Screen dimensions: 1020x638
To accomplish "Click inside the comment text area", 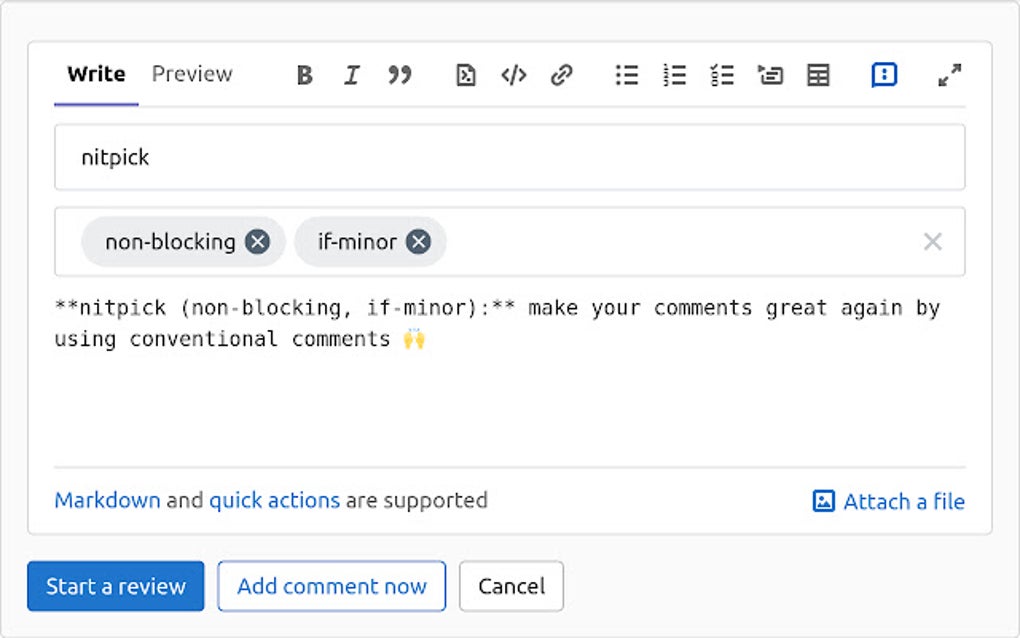I will [x=500, y=390].
